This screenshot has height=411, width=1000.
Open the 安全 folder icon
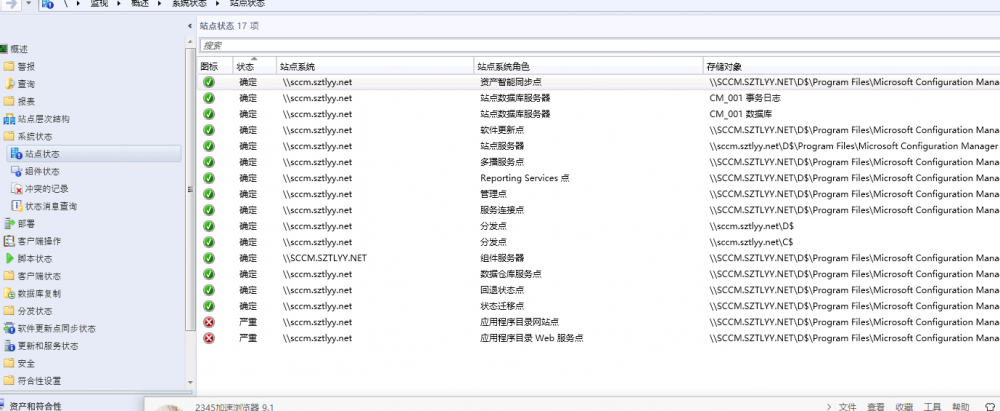click(x=9, y=363)
